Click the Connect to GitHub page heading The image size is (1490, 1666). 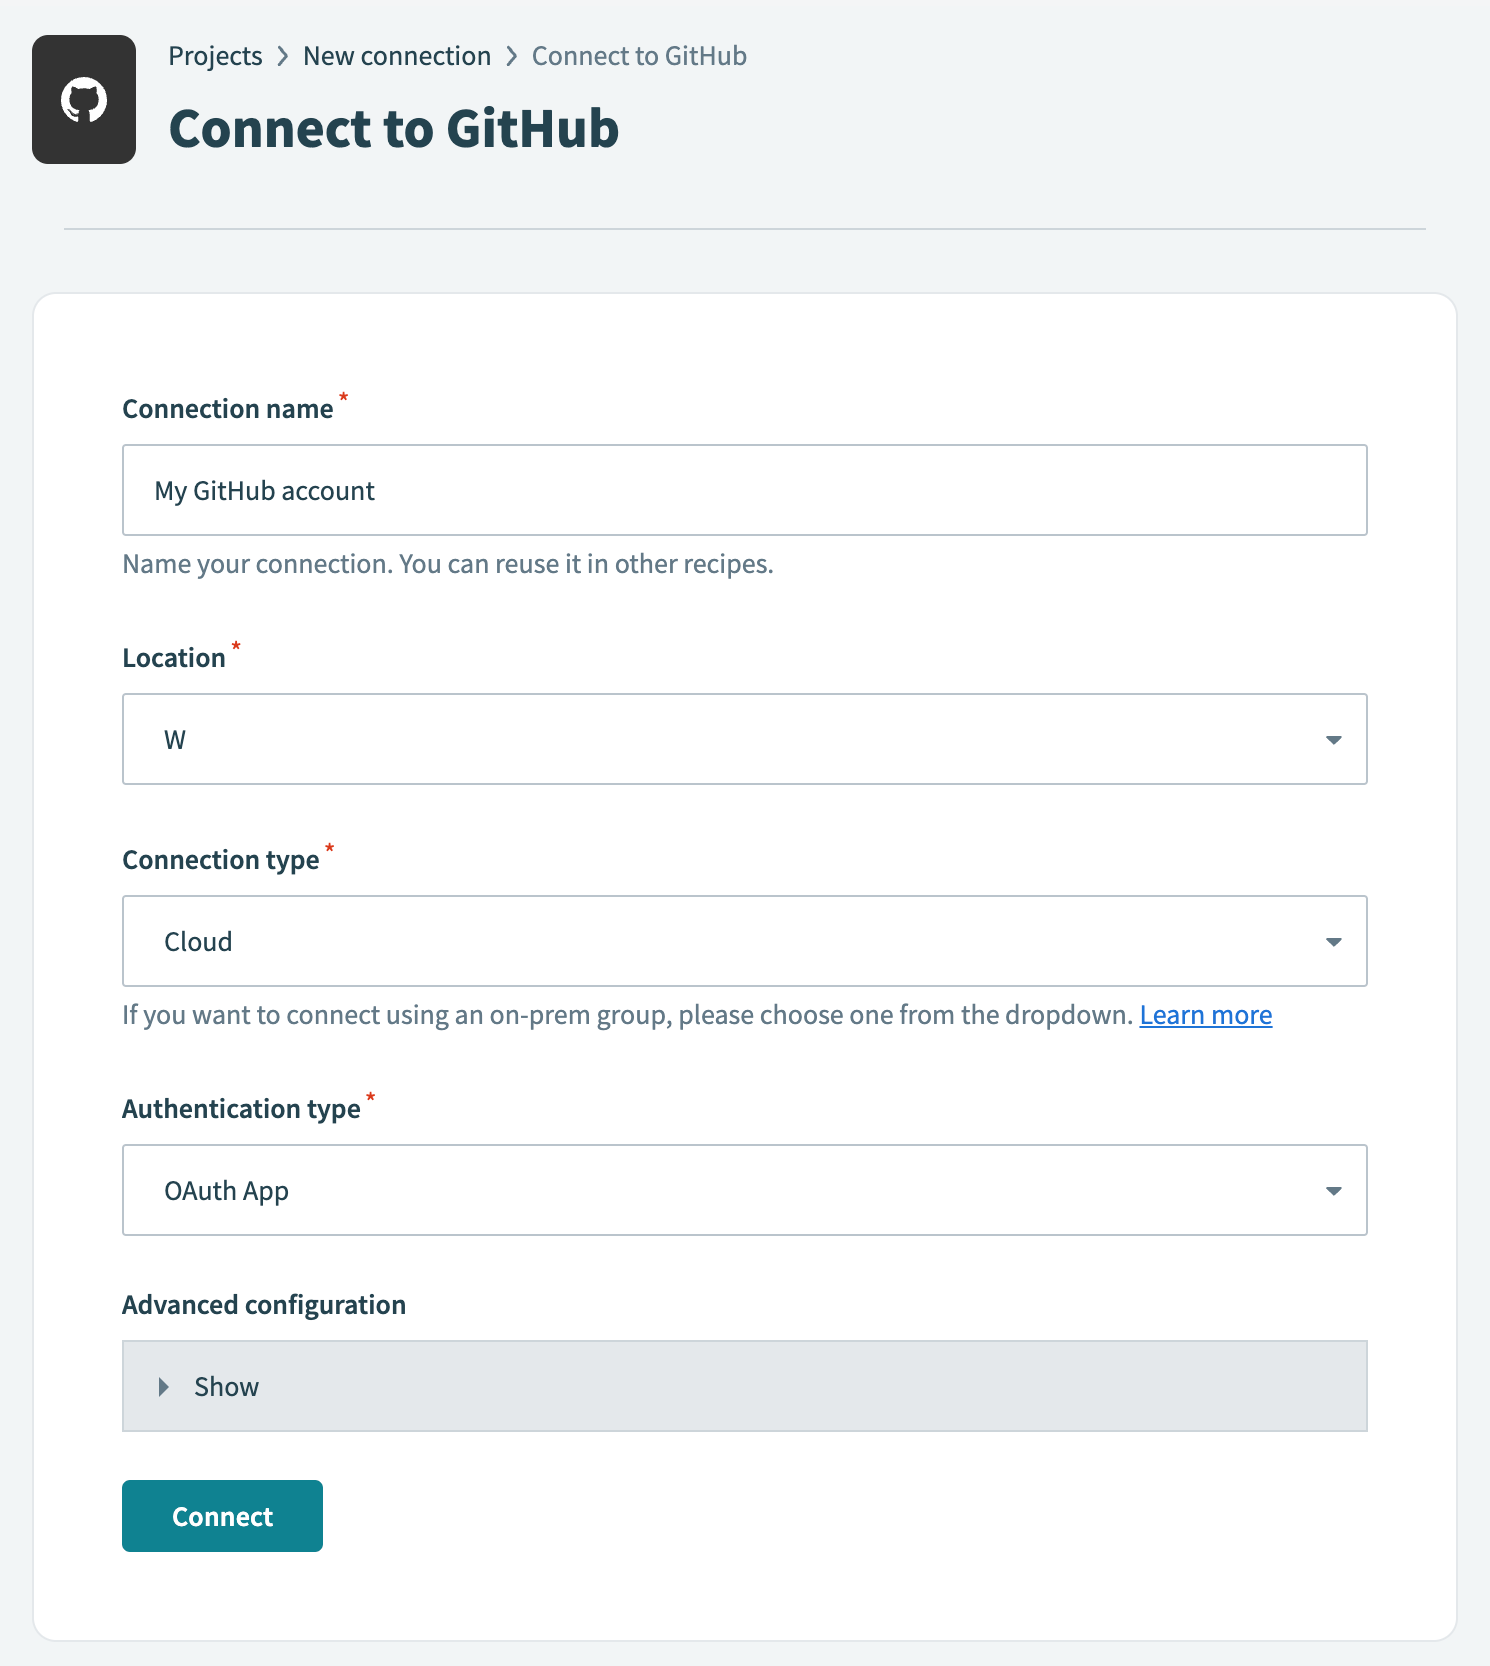pos(394,128)
